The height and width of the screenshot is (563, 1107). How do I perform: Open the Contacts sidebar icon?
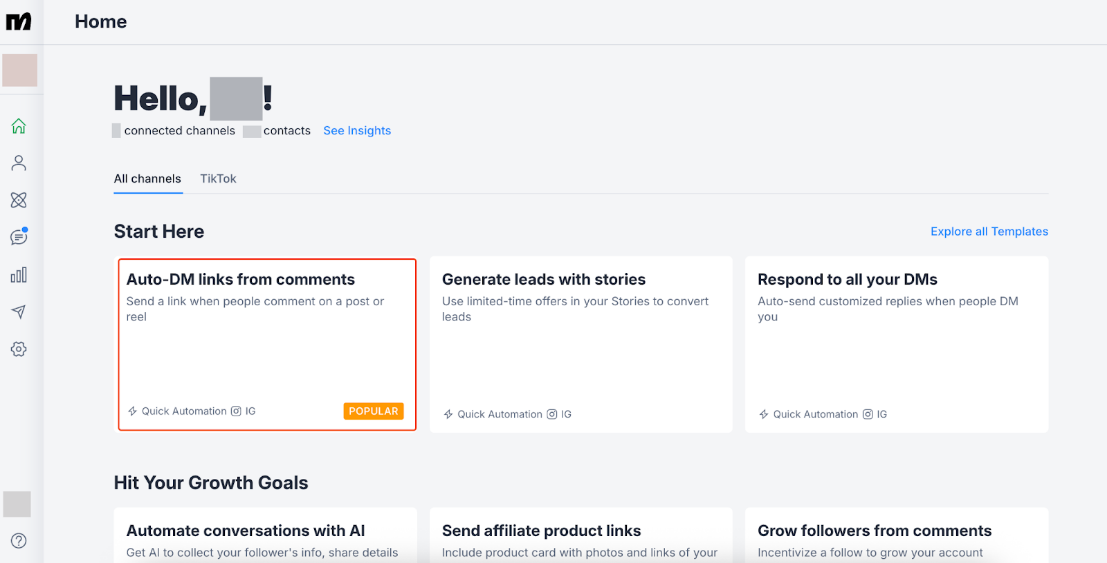pos(18,163)
